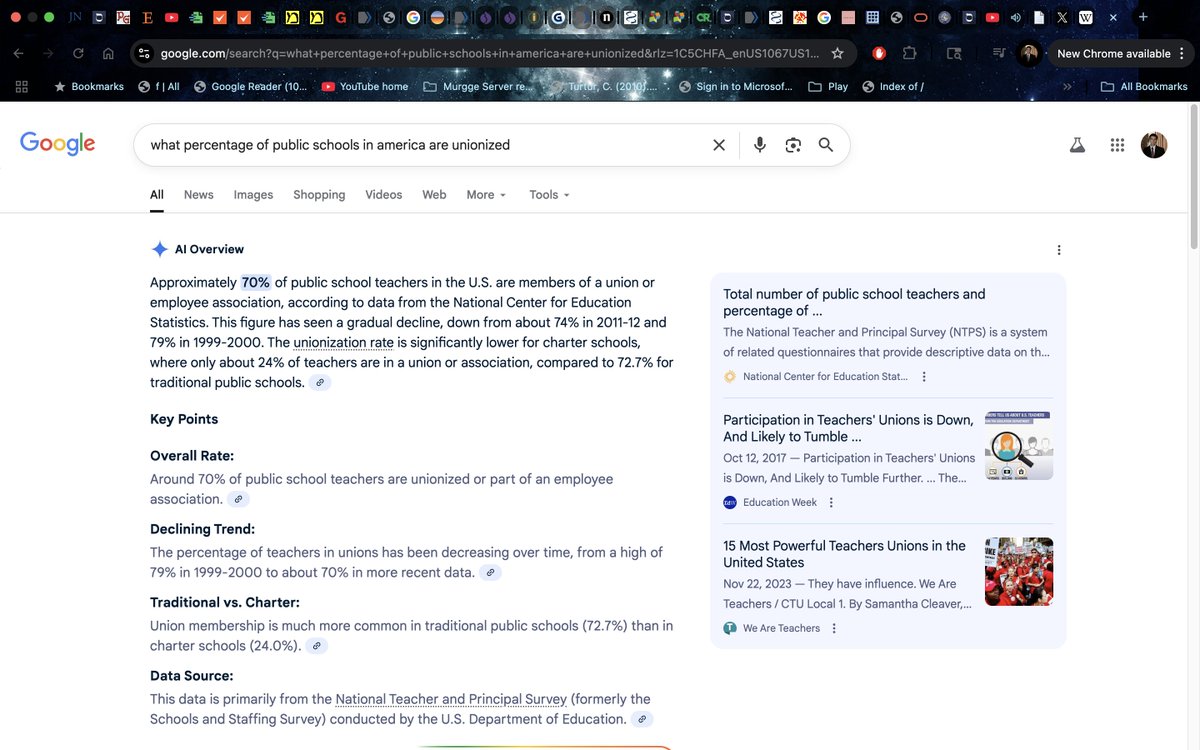Image resolution: width=1200 pixels, height=750 pixels.
Task: Open the Play bookmarks folder
Action: 828,87
